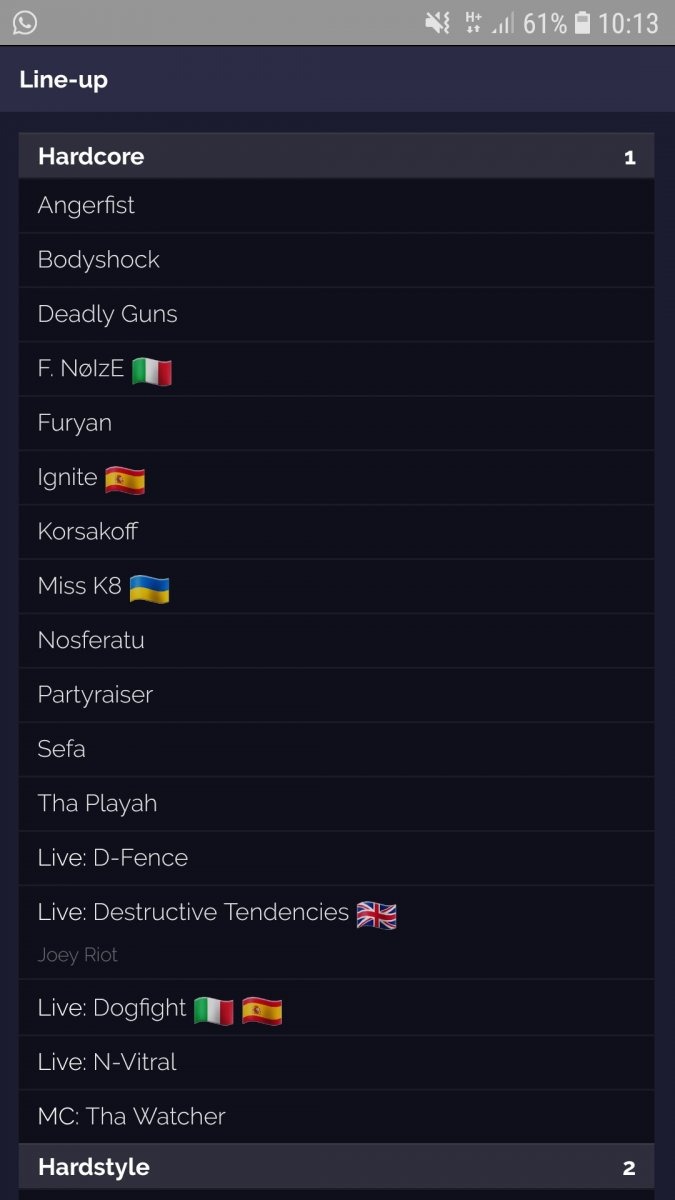Tap the Spanish flag beside Live: Dogfight

262,1010
